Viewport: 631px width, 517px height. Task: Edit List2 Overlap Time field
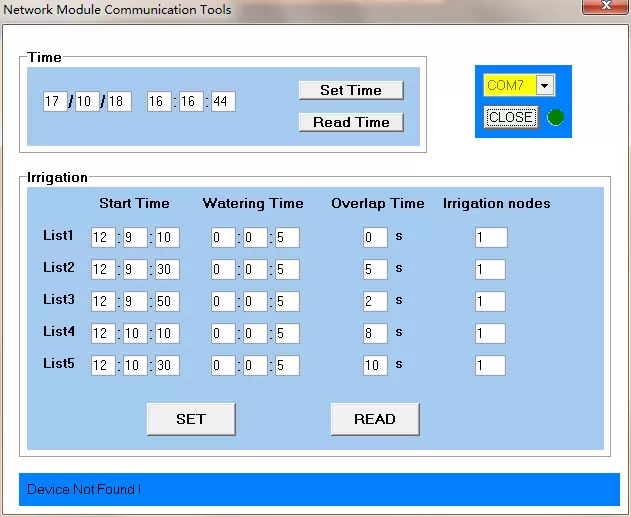(374, 270)
